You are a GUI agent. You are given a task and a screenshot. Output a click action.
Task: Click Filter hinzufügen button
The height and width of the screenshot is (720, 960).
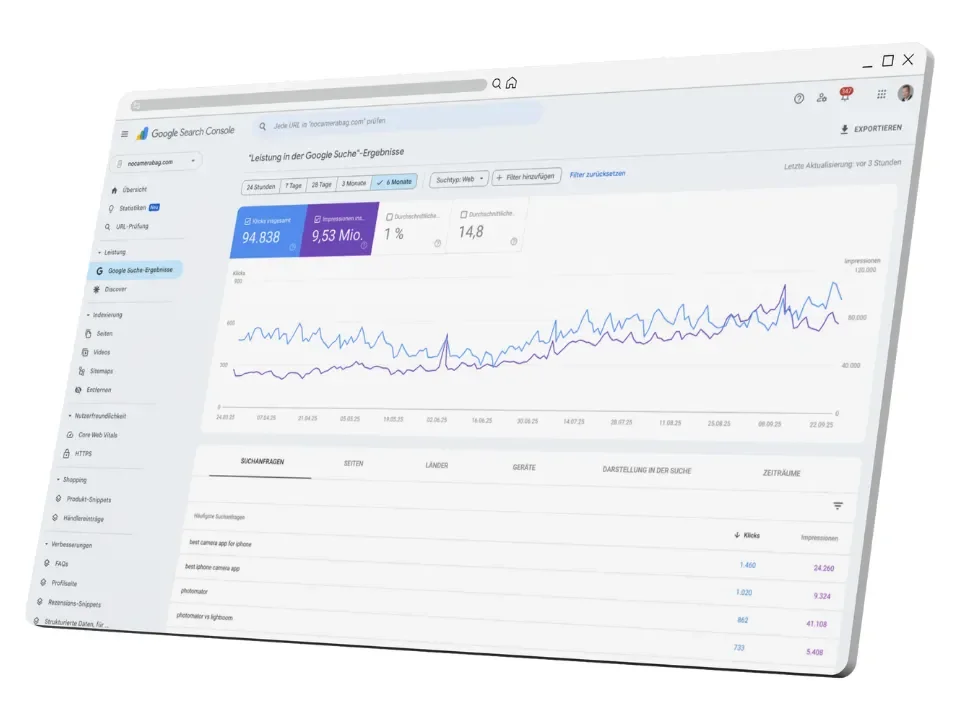click(x=527, y=177)
